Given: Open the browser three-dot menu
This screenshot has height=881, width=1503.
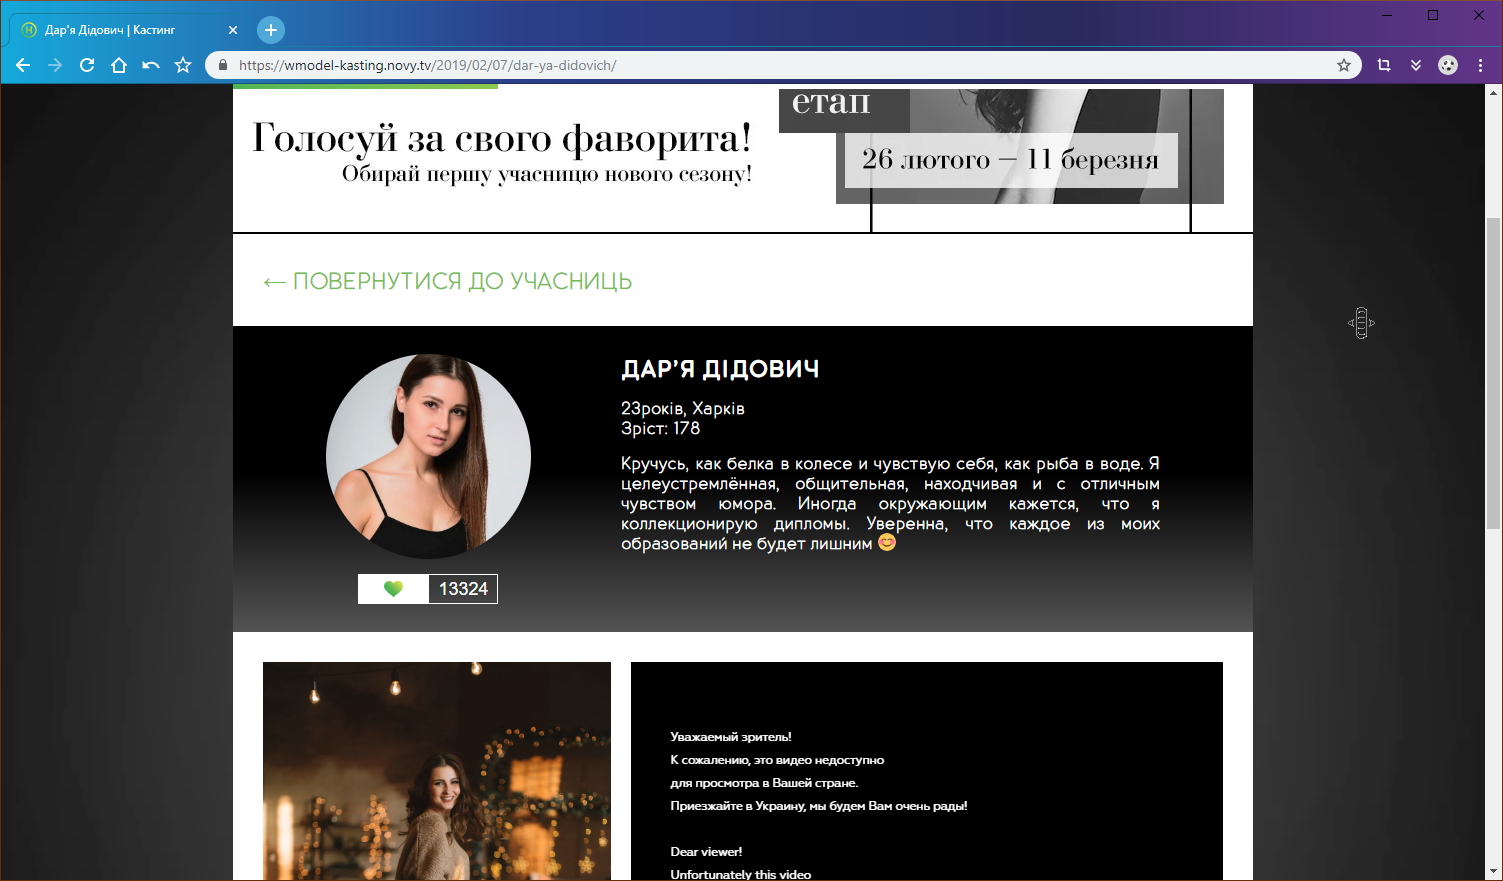Looking at the screenshot, I should click(1480, 65).
